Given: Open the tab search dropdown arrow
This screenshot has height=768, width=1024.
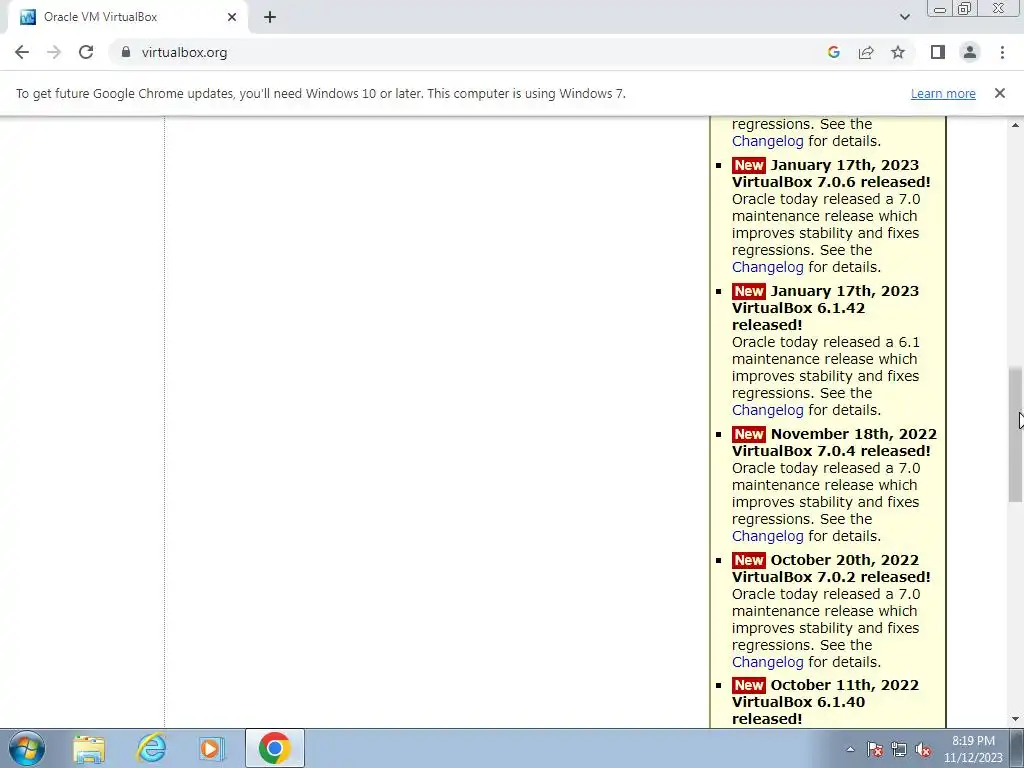Looking at the screenshot, I should 904,17.
